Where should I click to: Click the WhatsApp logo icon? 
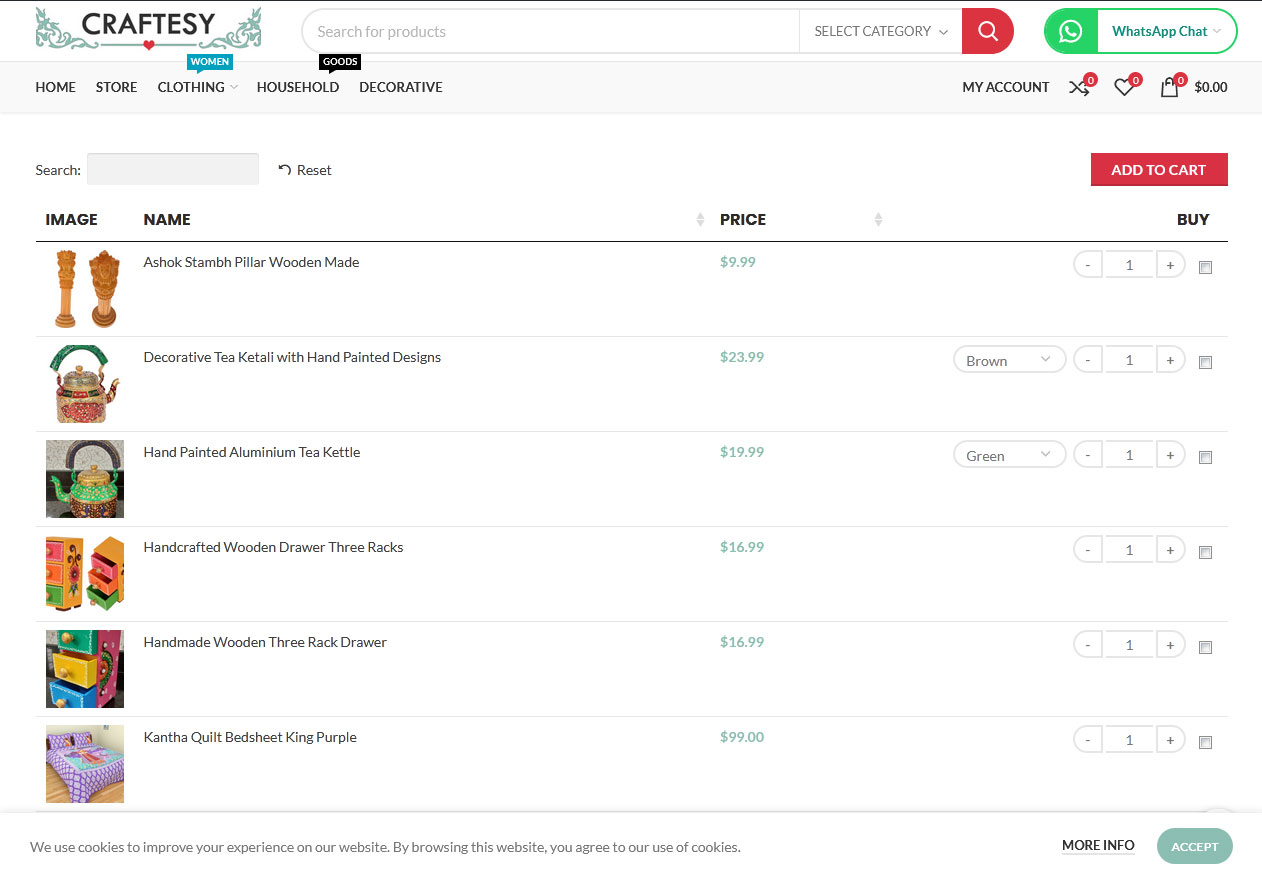1071,31
